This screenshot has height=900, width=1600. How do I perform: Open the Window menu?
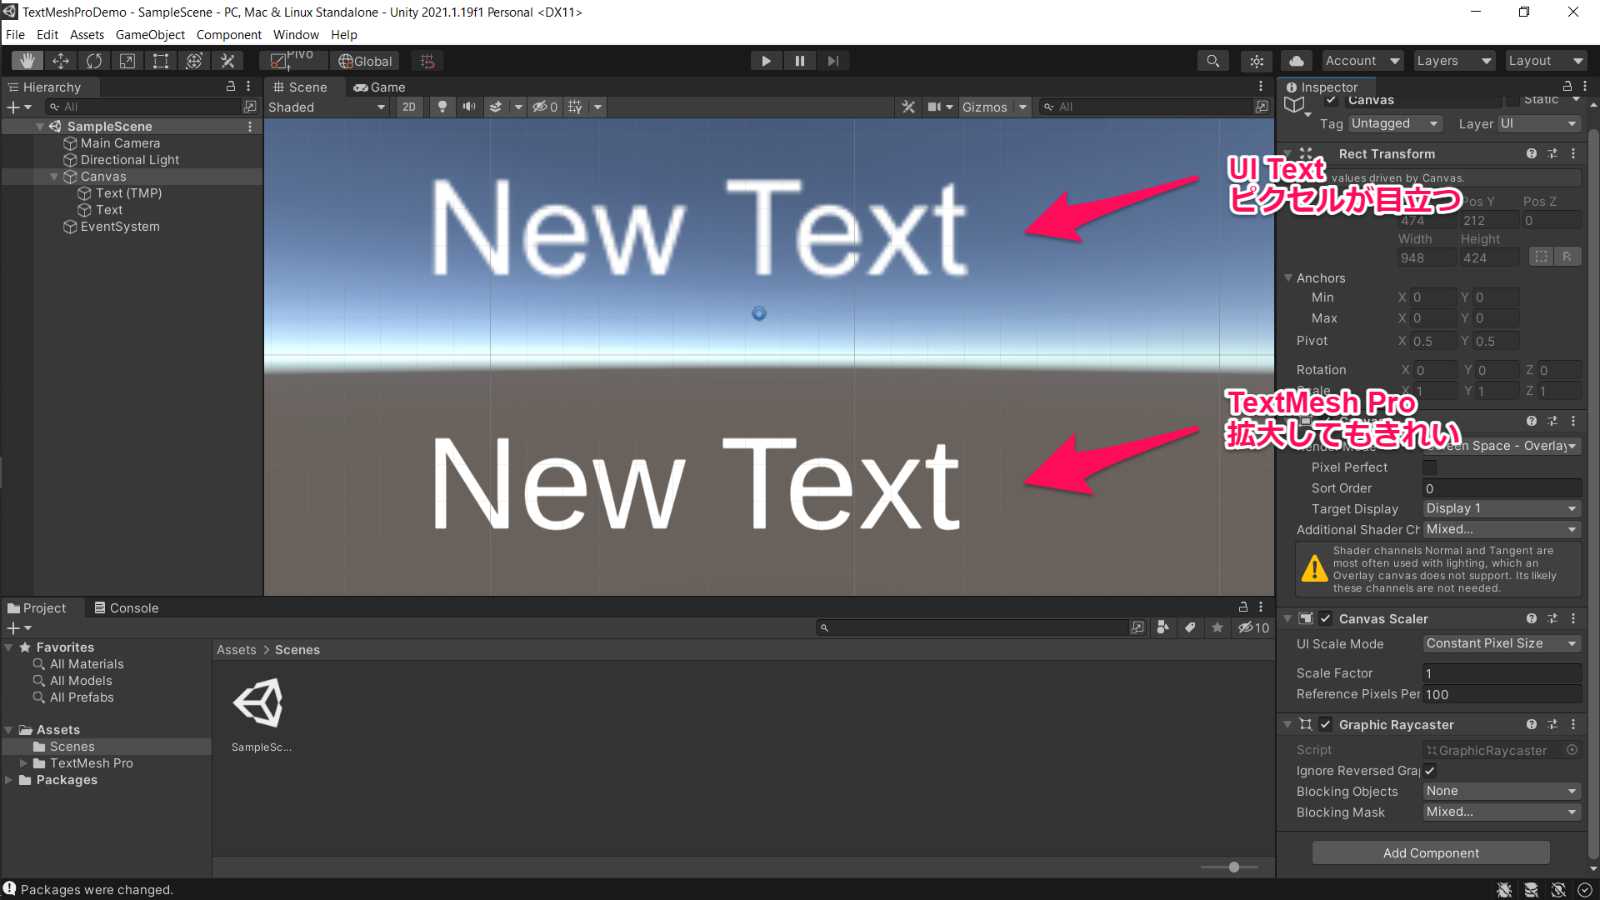click(296, 35)
